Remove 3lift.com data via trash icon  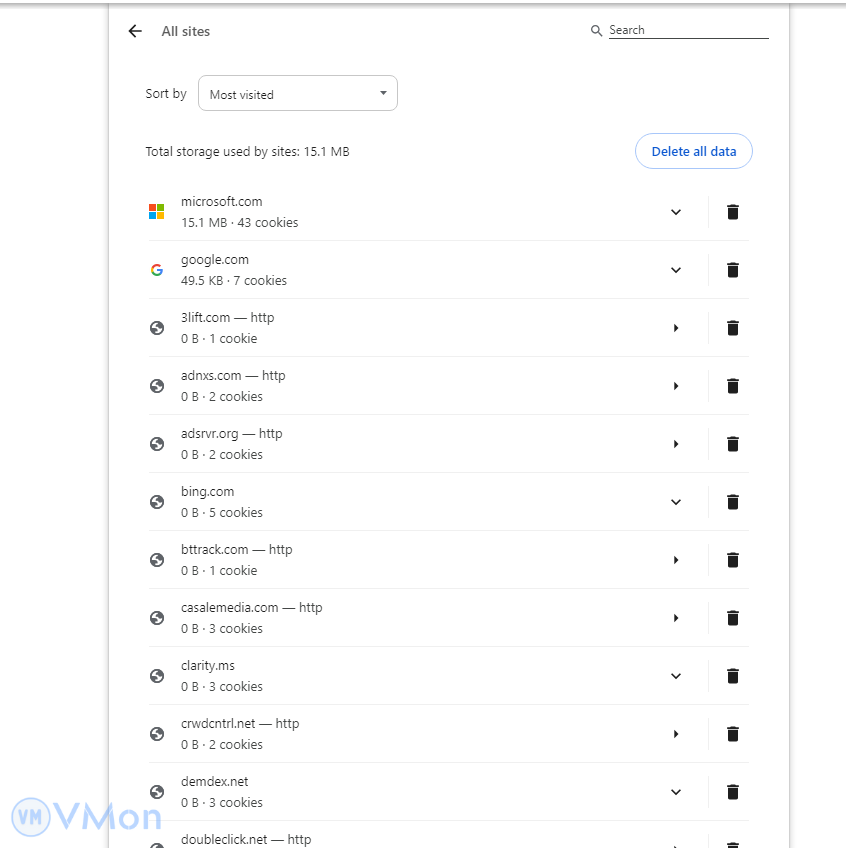733,328
